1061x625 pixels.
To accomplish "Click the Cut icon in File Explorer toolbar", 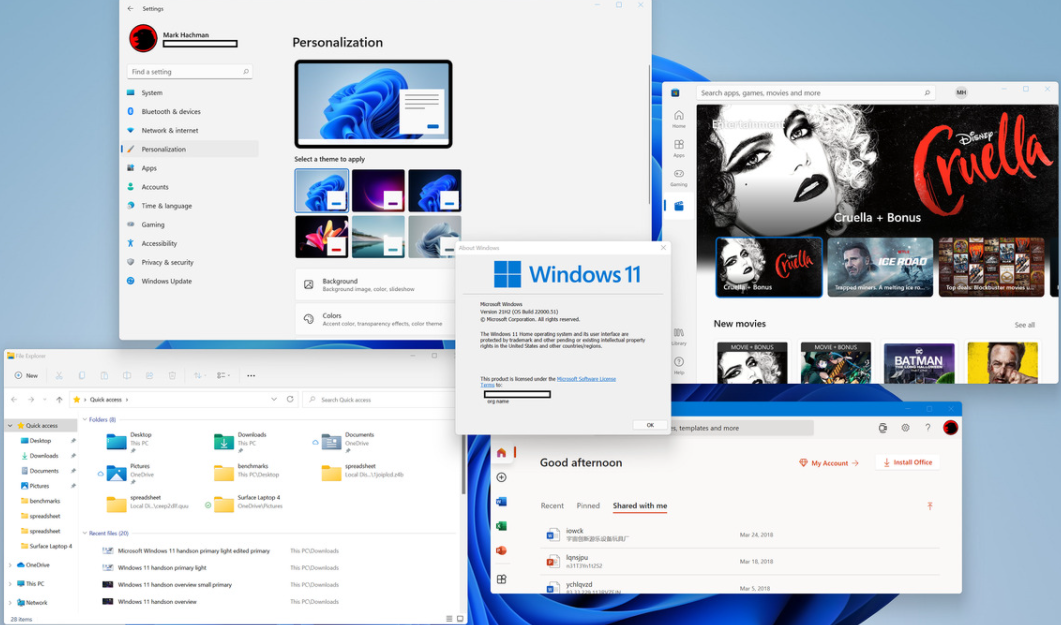I will (x=59, y=375).
